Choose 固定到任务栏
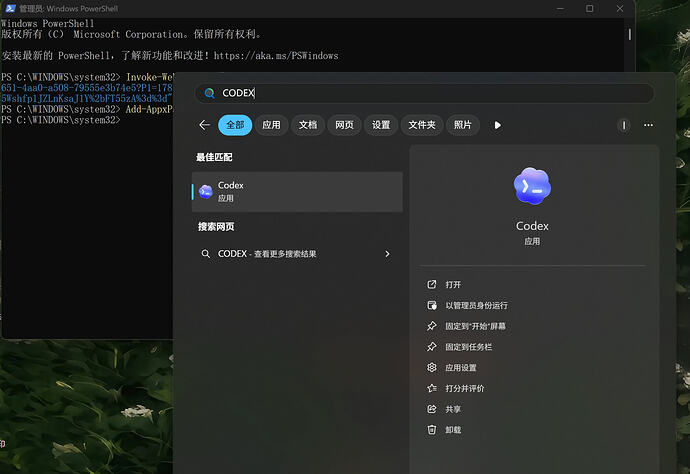Image resolution: width=690 pixels, height=474 pixels. coord(468,347)
